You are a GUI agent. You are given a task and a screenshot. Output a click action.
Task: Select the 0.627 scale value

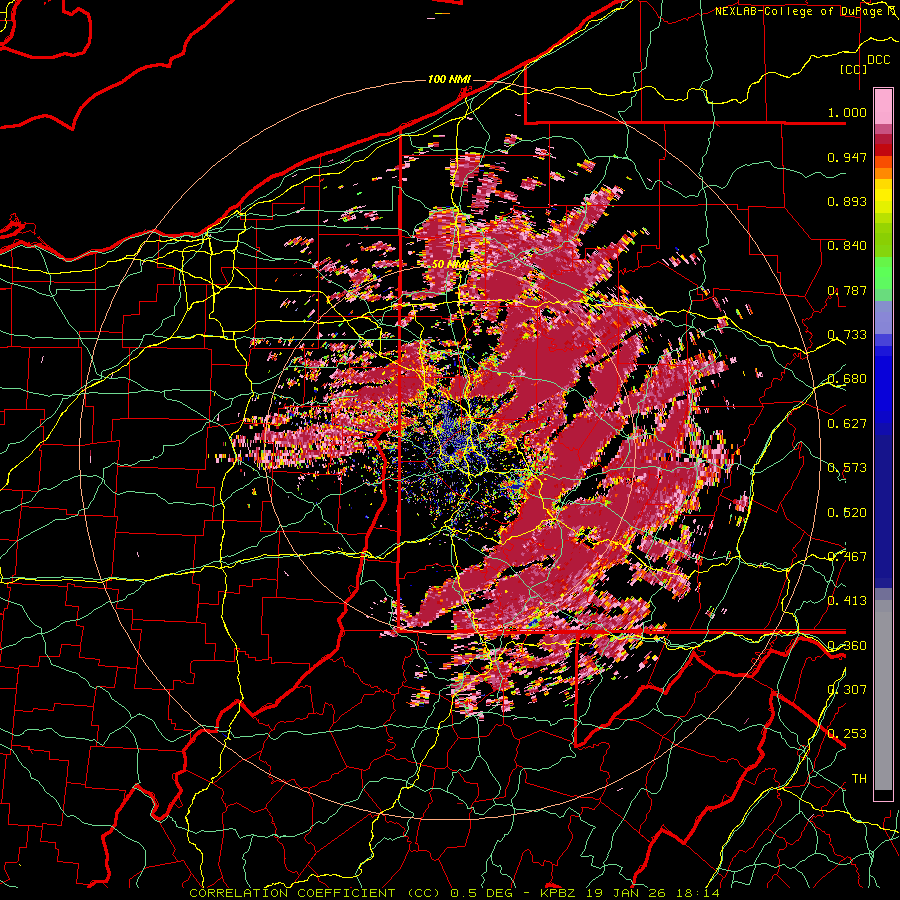click(x=847, y=424)
